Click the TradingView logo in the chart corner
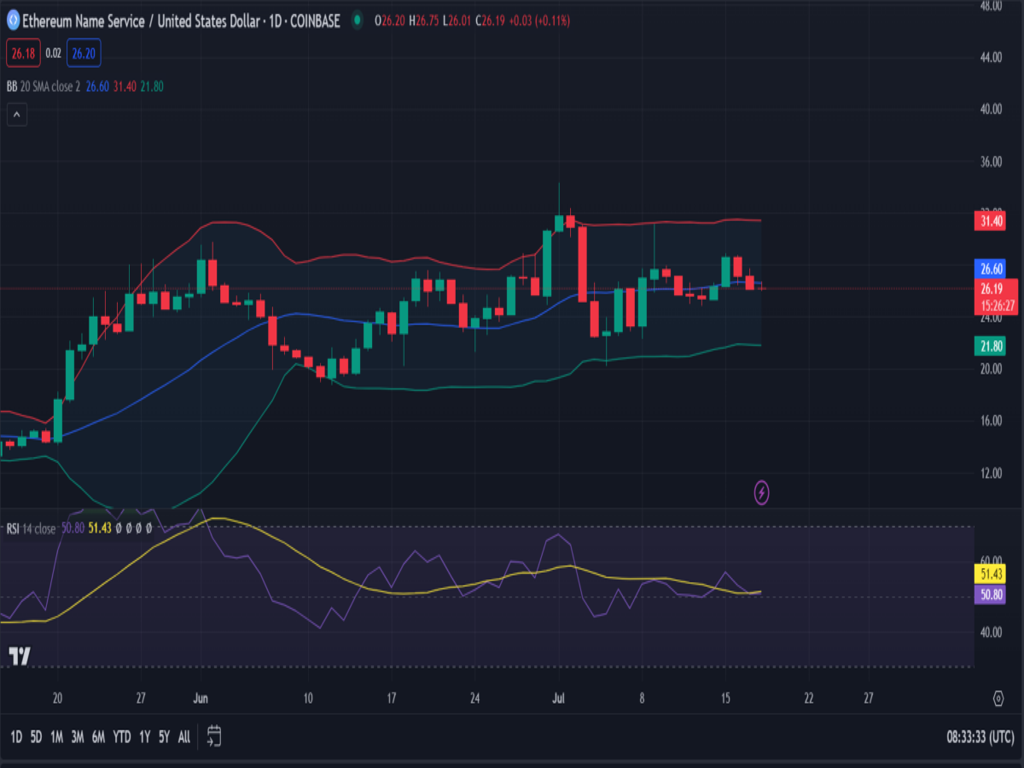Screen dimensions: 1024x768 pyautogui.click(x=19, y=656)
